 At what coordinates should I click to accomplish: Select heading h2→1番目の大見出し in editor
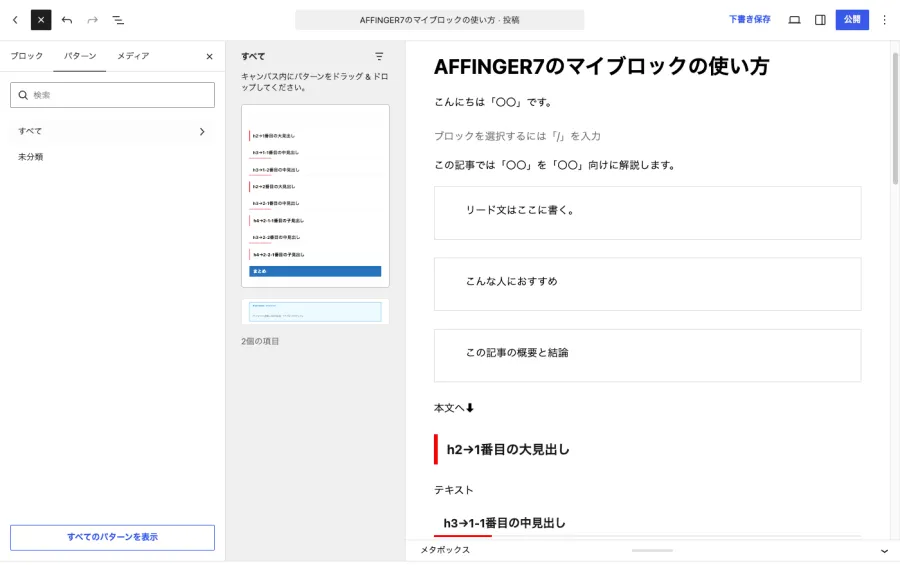click(x=508, y=450)
